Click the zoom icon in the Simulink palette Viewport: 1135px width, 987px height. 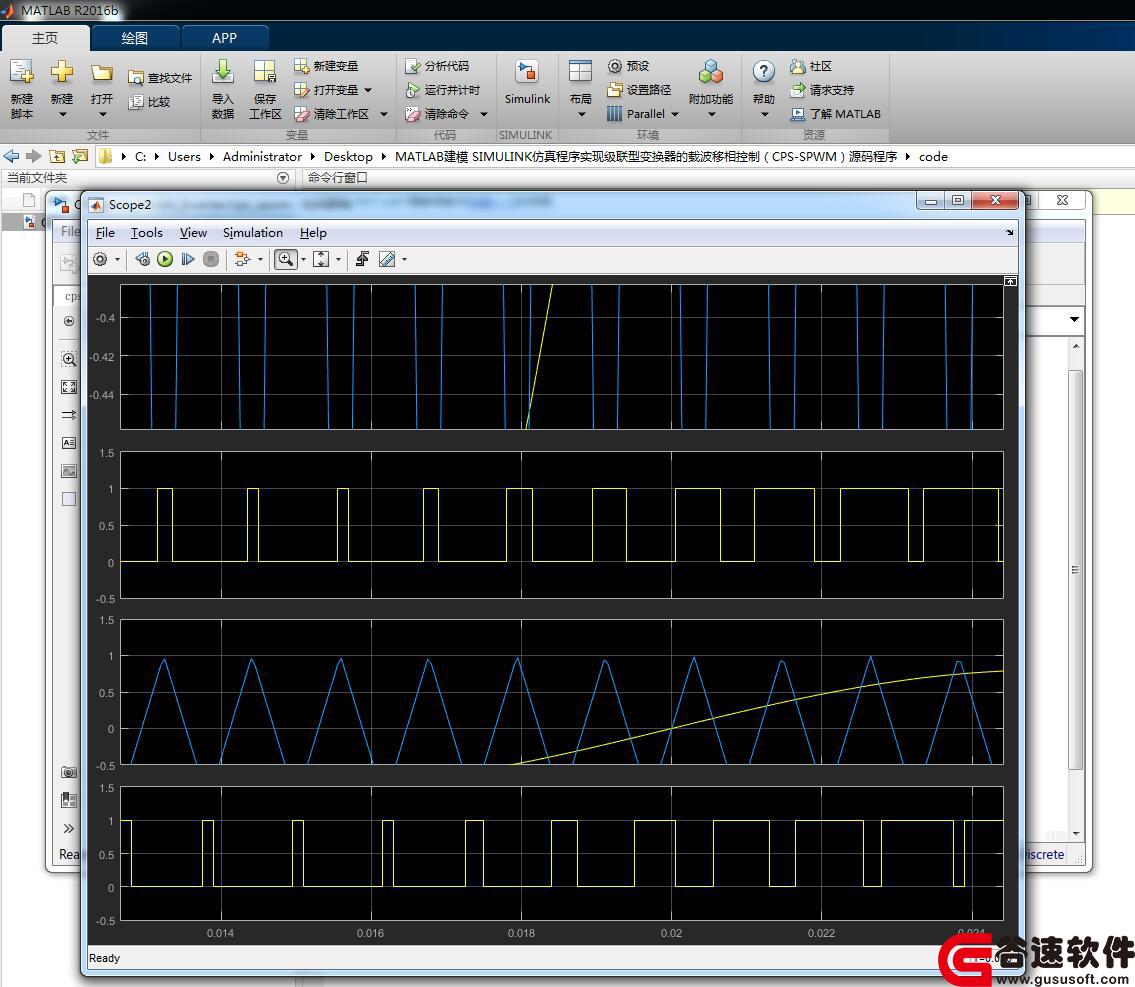click(69, 359)
